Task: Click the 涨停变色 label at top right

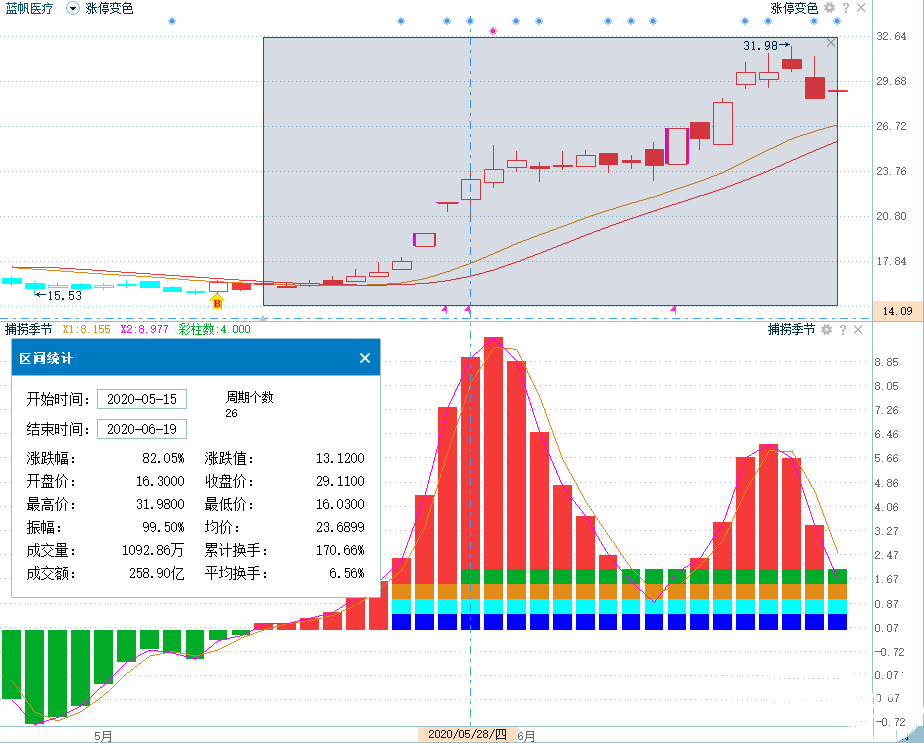Action: click(794, 8)
